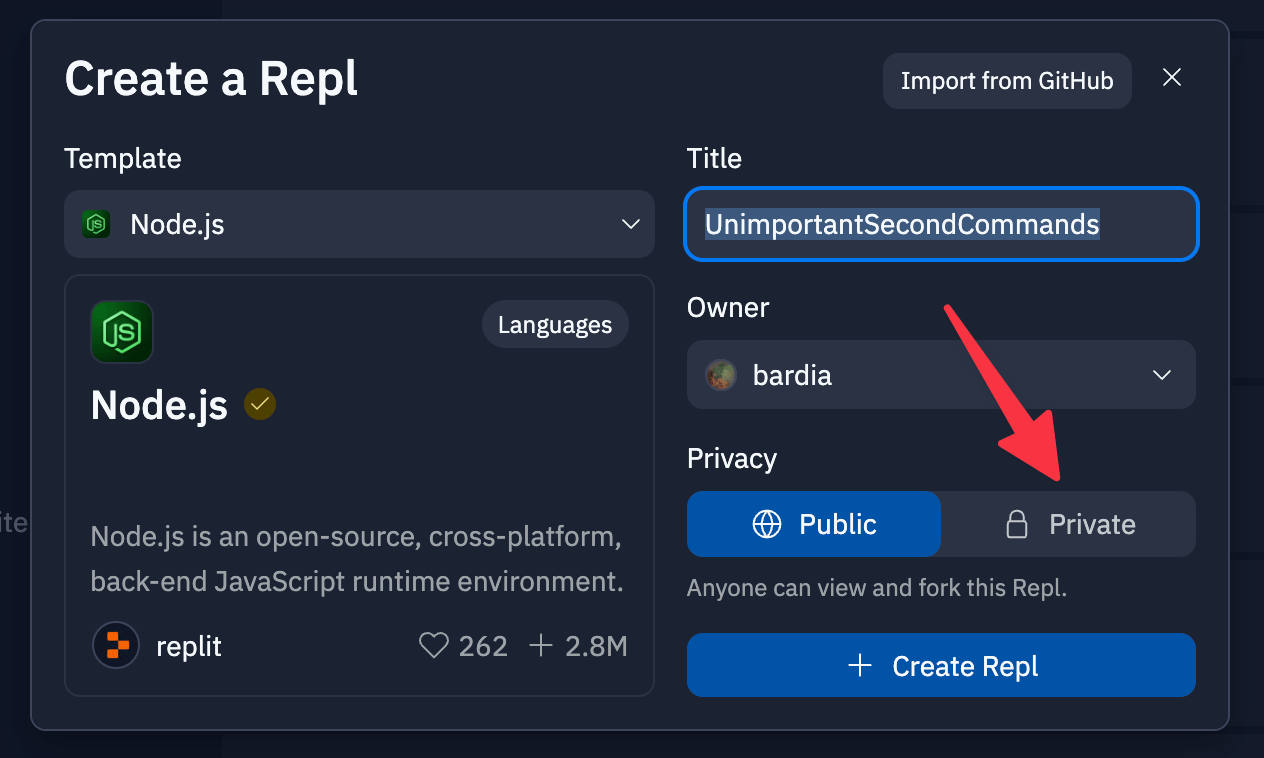Click the globe icon on Public
Image resolution: width=1264 pixels, height=758 pixels.
tap(767, 524)
